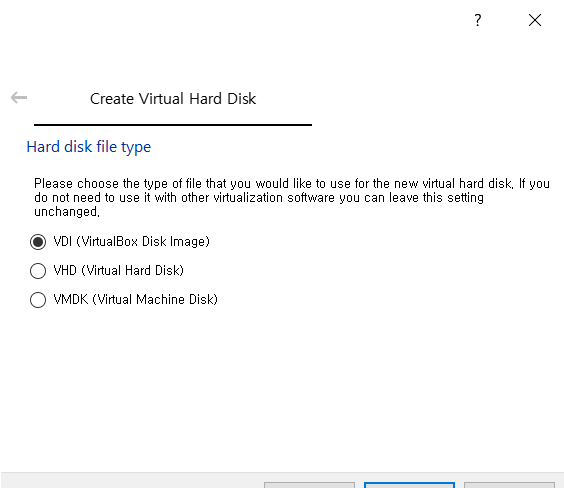Select VDI (VirtualBox Disk Image) option

click(120, 241)
